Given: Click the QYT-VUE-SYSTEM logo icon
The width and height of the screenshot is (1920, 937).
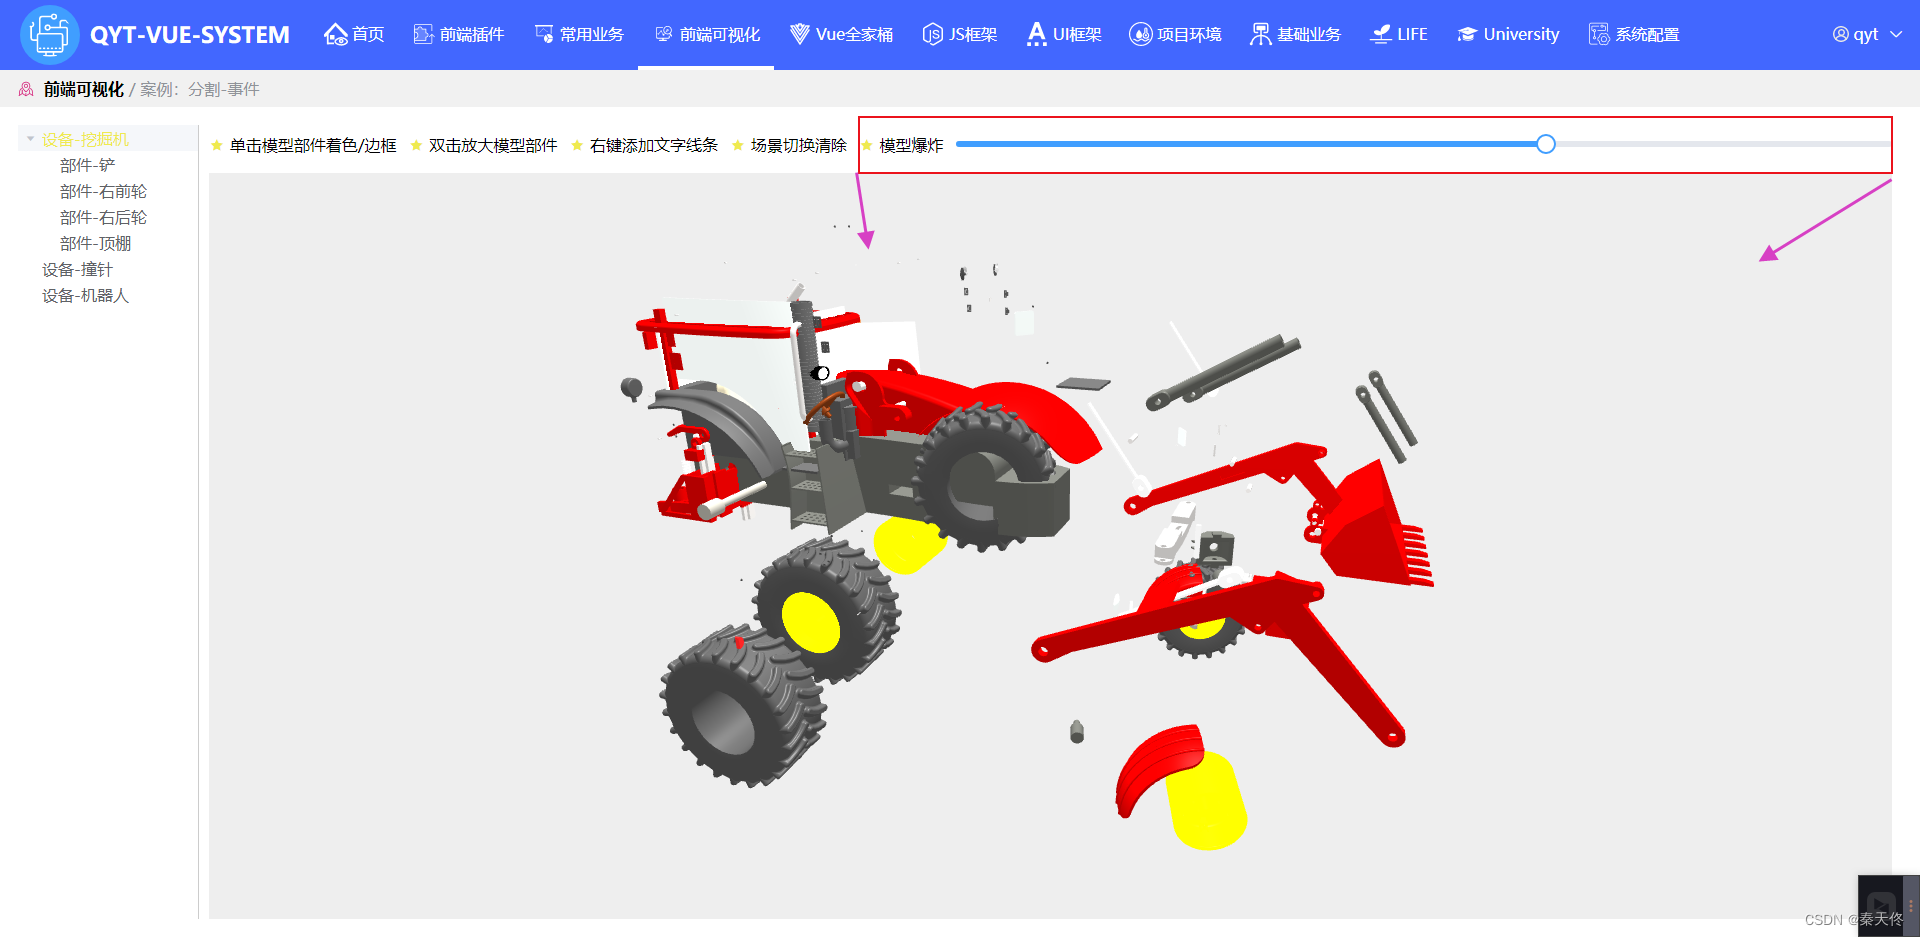Looking at the screenshot, I should click(x=49, y=34).
